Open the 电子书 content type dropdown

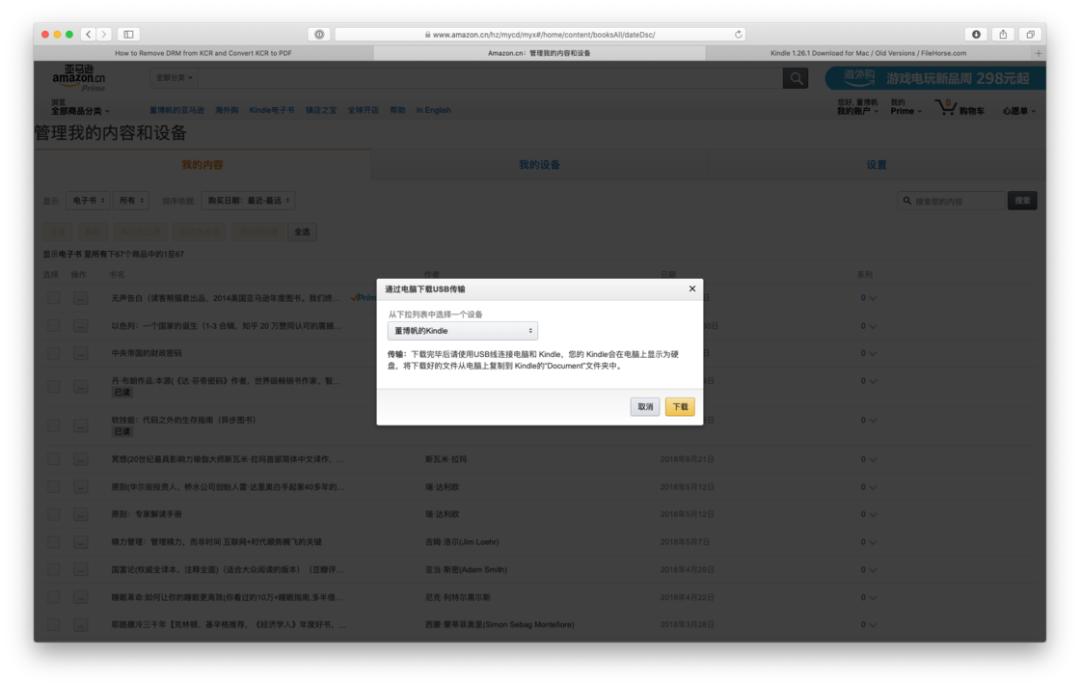coord(88,201)
